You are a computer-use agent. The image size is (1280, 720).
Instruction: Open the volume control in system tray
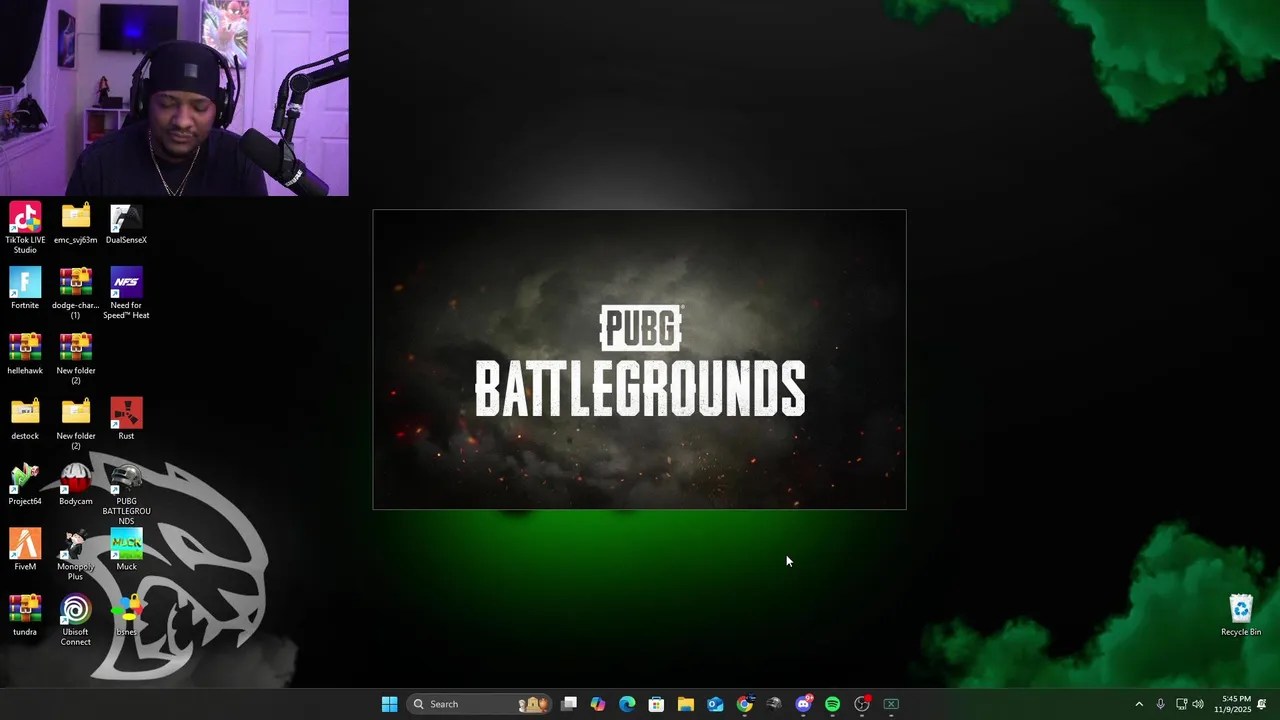1198,704
